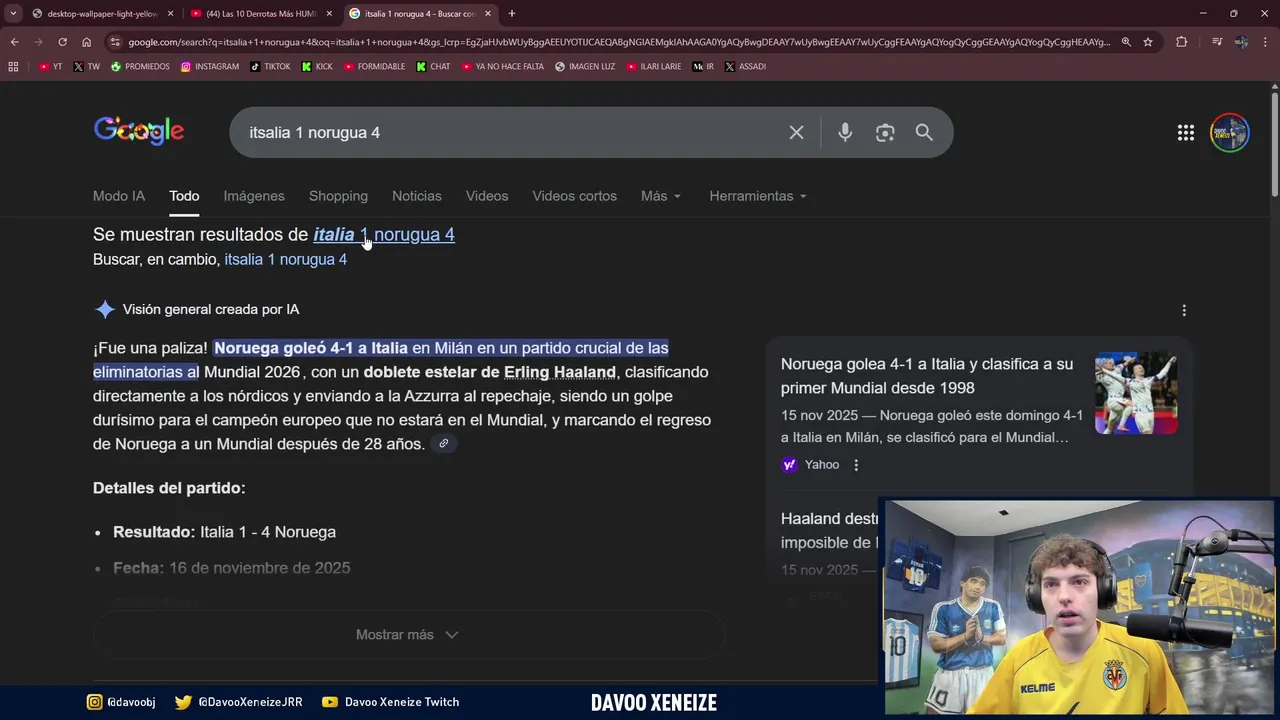Open the IR bookmark

703,66
